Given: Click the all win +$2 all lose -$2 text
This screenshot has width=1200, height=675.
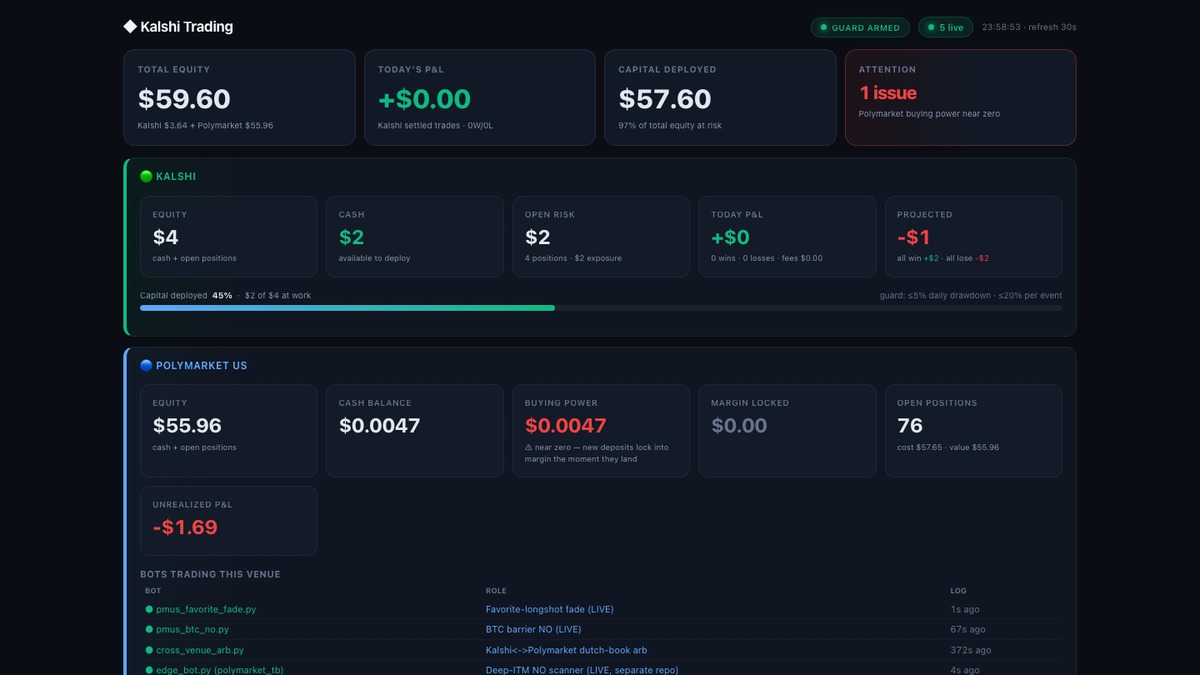Looking at the screenshot, I should pyautogui.click(x=943, y=258).
